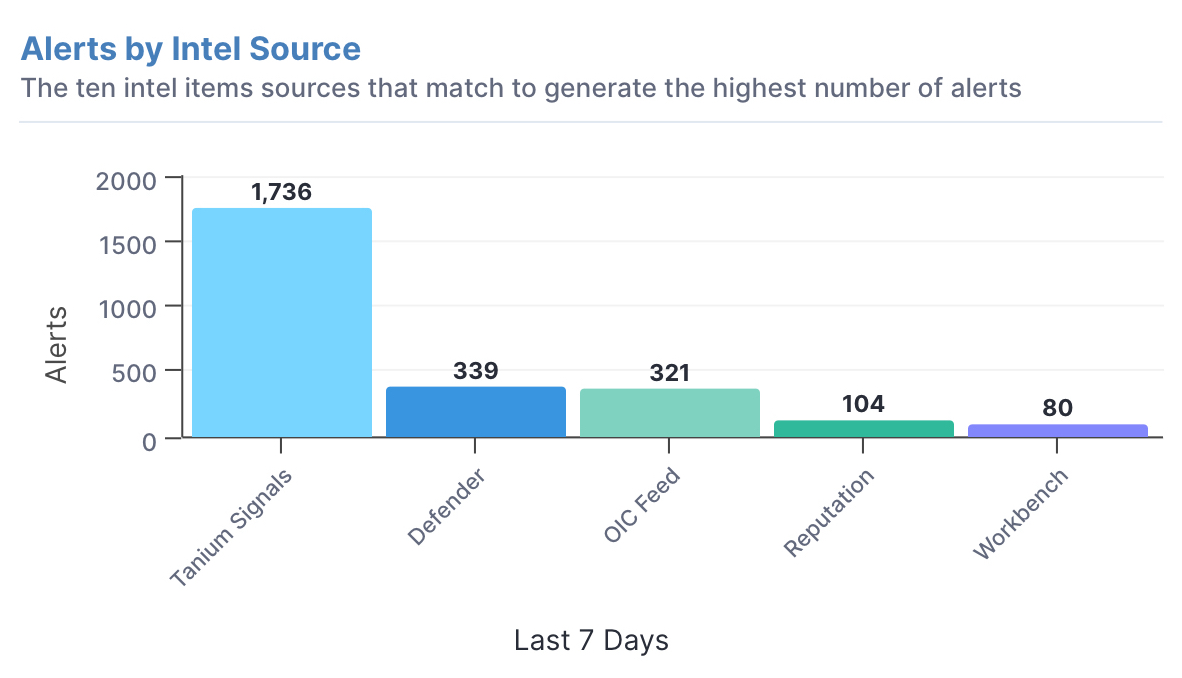Click the 321 value label
This screenshot has height=678, width=1182.
[x=669, y=373]
